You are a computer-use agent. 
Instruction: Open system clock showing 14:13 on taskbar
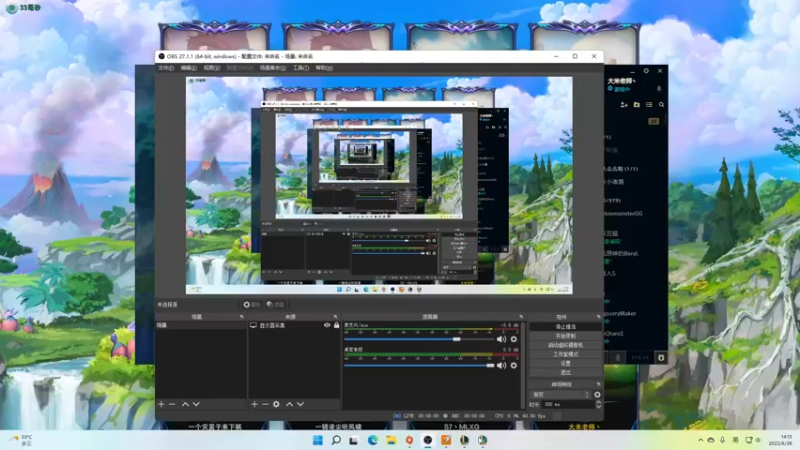[780, 440]
